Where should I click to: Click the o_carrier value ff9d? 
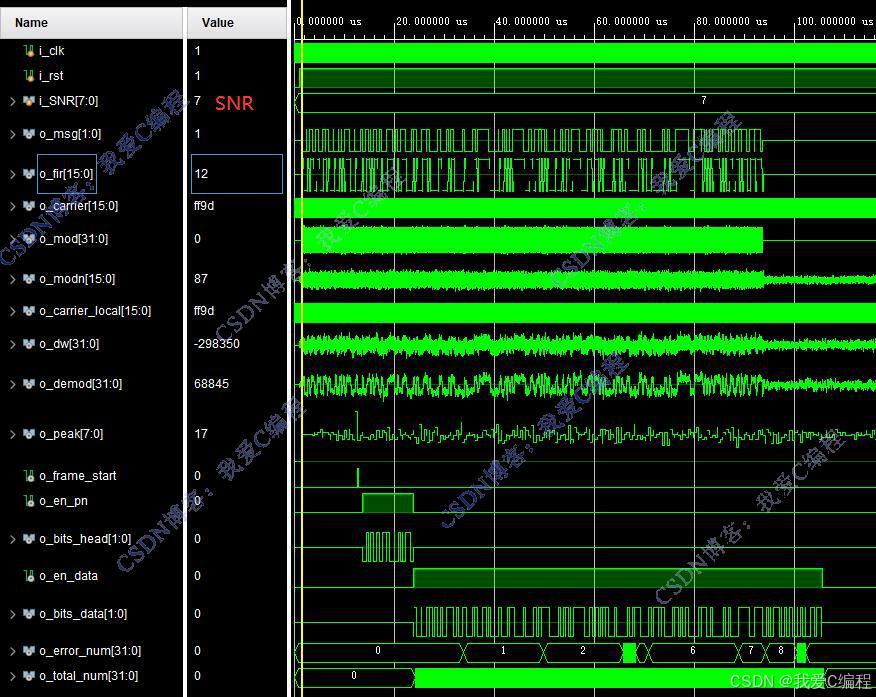204,206
